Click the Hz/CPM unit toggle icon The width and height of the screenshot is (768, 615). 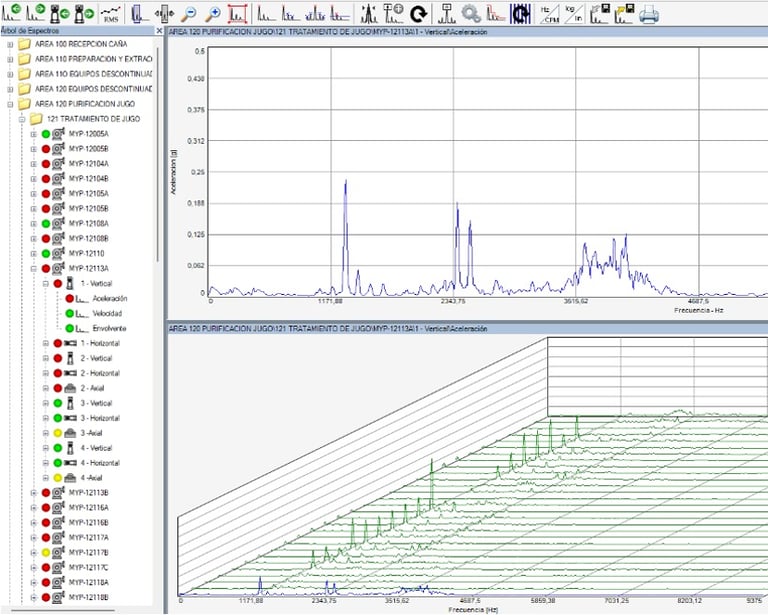549,14
